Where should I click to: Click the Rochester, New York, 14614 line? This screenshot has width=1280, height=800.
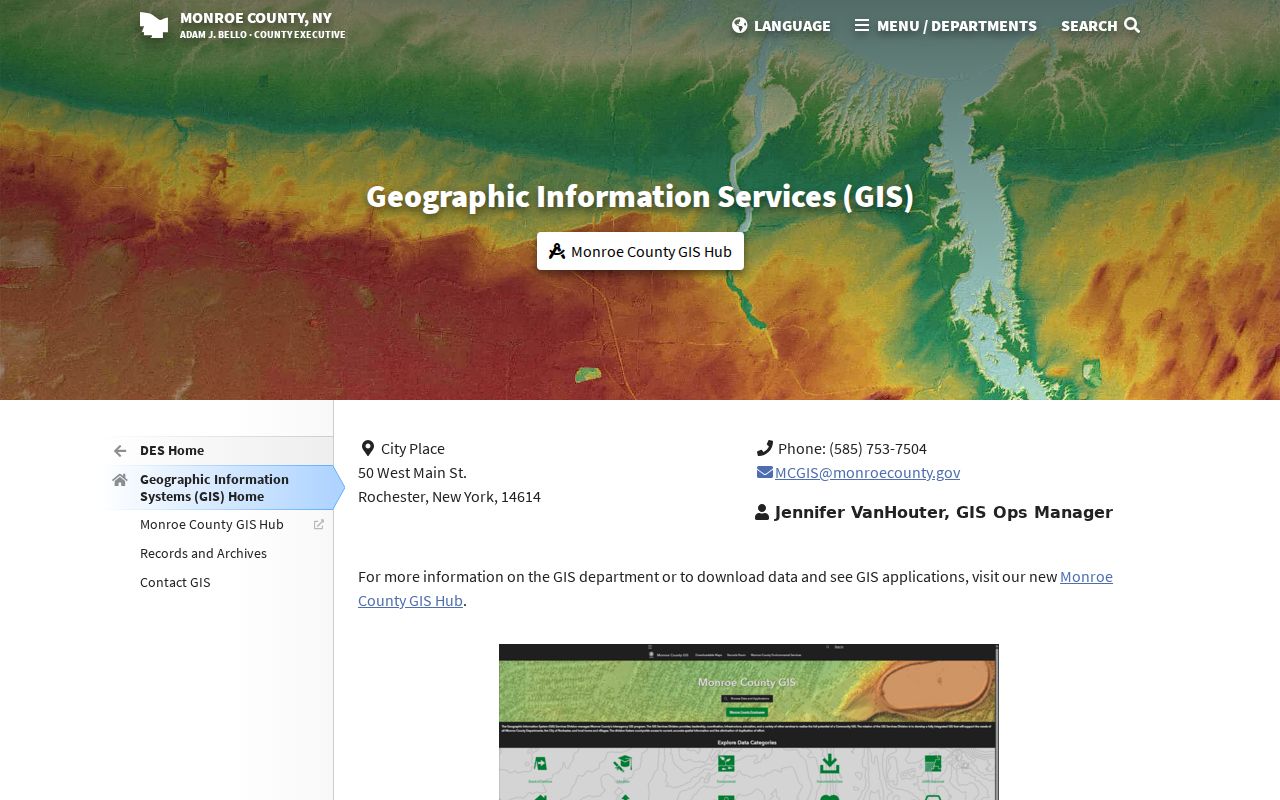click(x=449, y=496)
